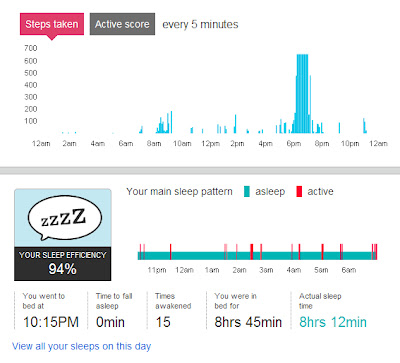This screenshot has height=363, width=400.
Task: Click the active marker cluster after 6am
Action: [375, 252]
